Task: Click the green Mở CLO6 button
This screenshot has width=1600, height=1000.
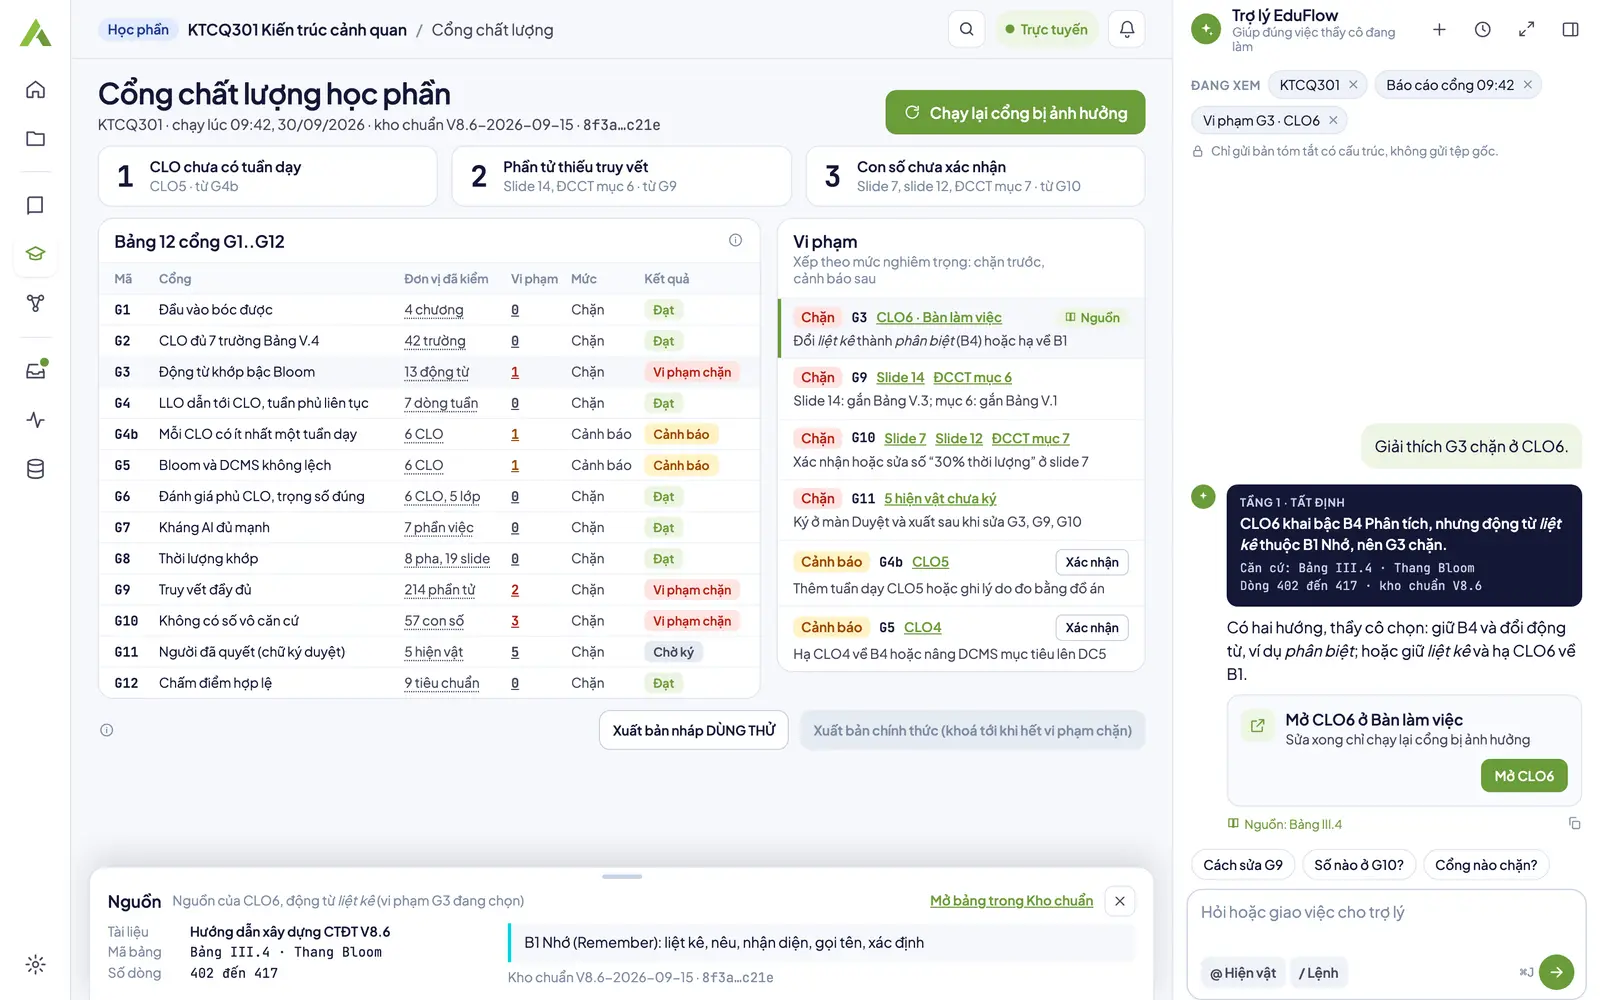Action: [x=1524, y=776]
